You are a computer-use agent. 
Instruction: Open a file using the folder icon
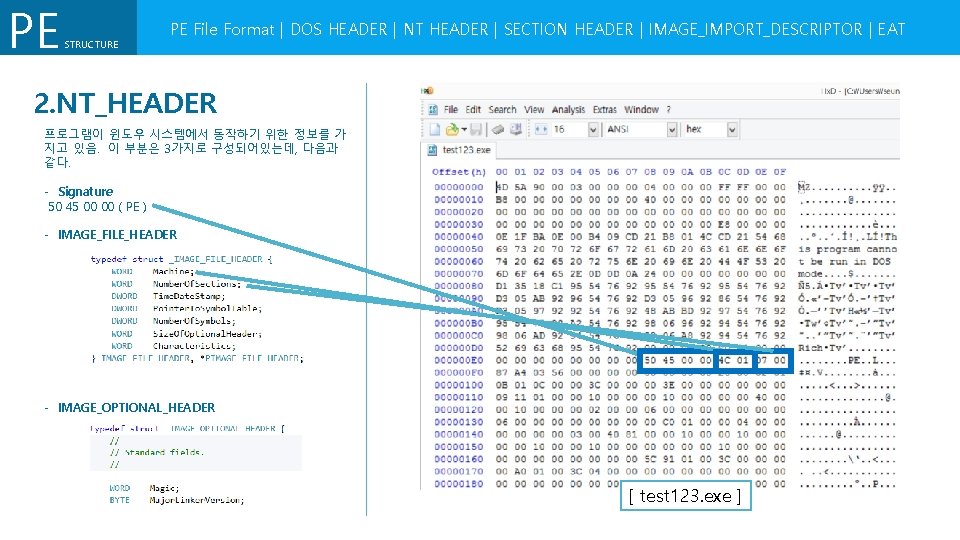point(452,129)
